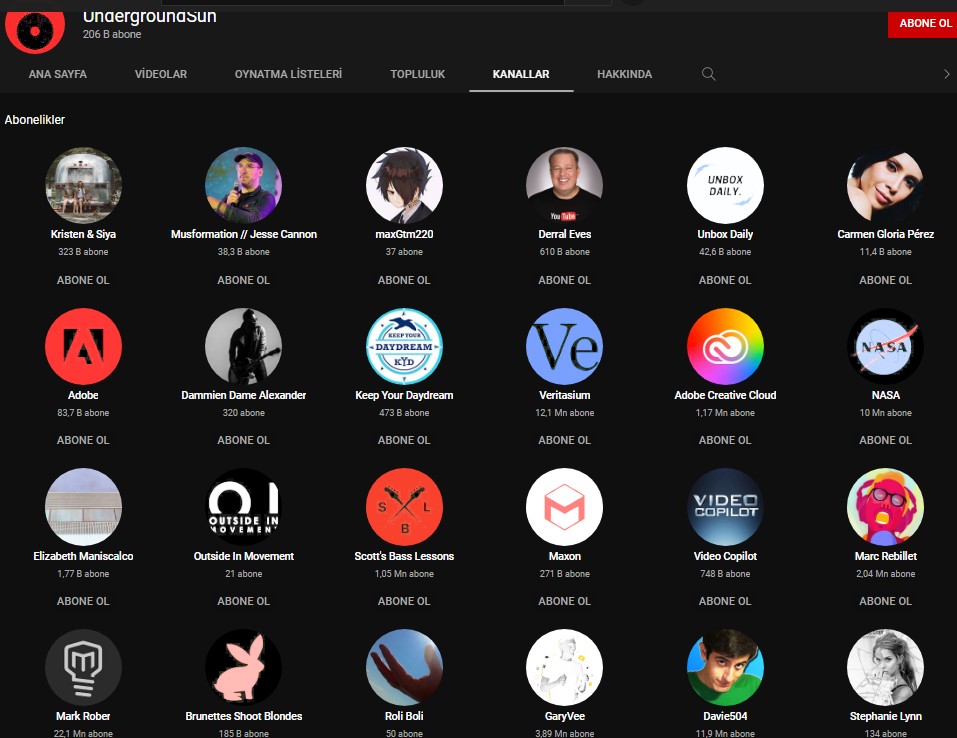957x738 pixels.
Task: Subscribe to UndergroundSun with red ABONE OL
Action: [924, 24]
